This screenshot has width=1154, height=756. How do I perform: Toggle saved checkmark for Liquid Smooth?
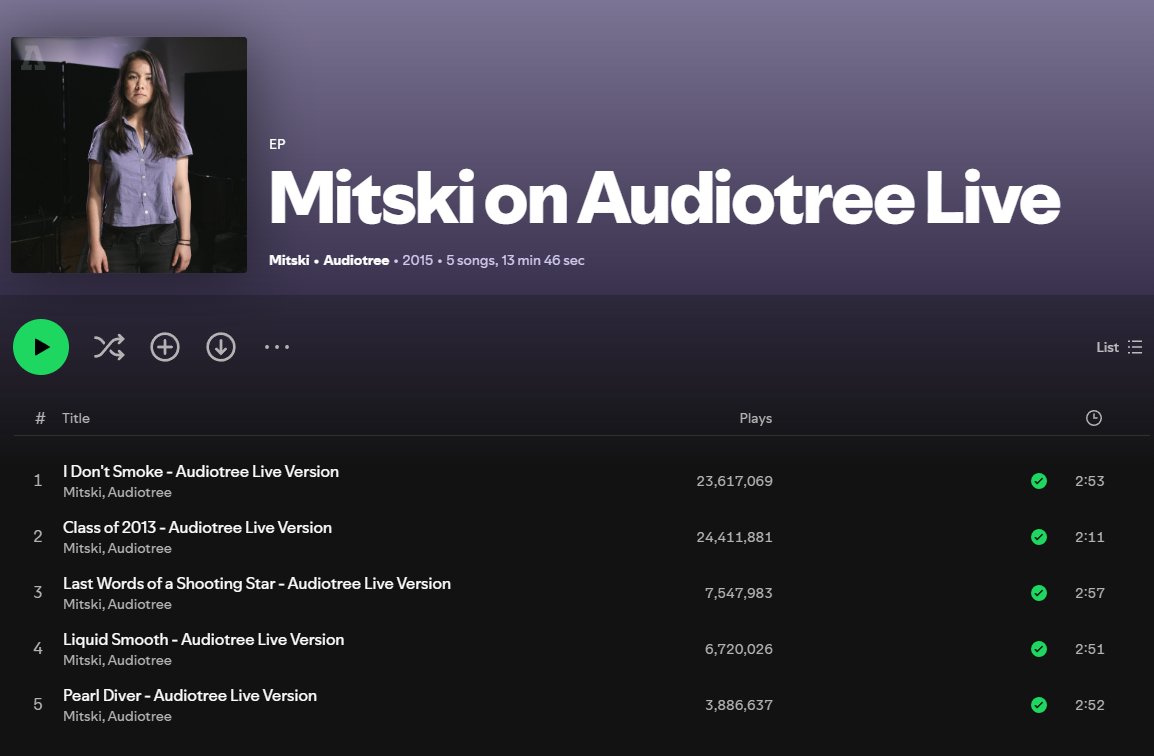[1038, 649]
